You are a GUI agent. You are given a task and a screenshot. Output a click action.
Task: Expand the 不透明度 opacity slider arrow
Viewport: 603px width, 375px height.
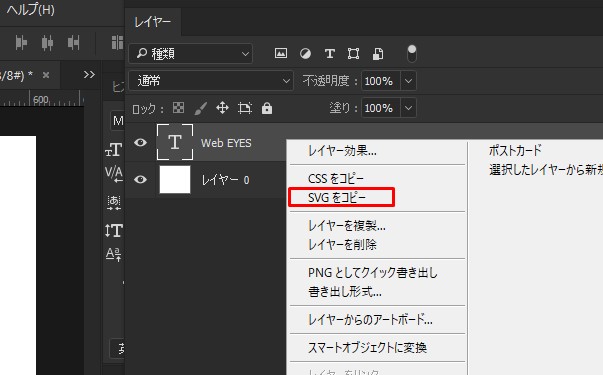tap(408, 81)
